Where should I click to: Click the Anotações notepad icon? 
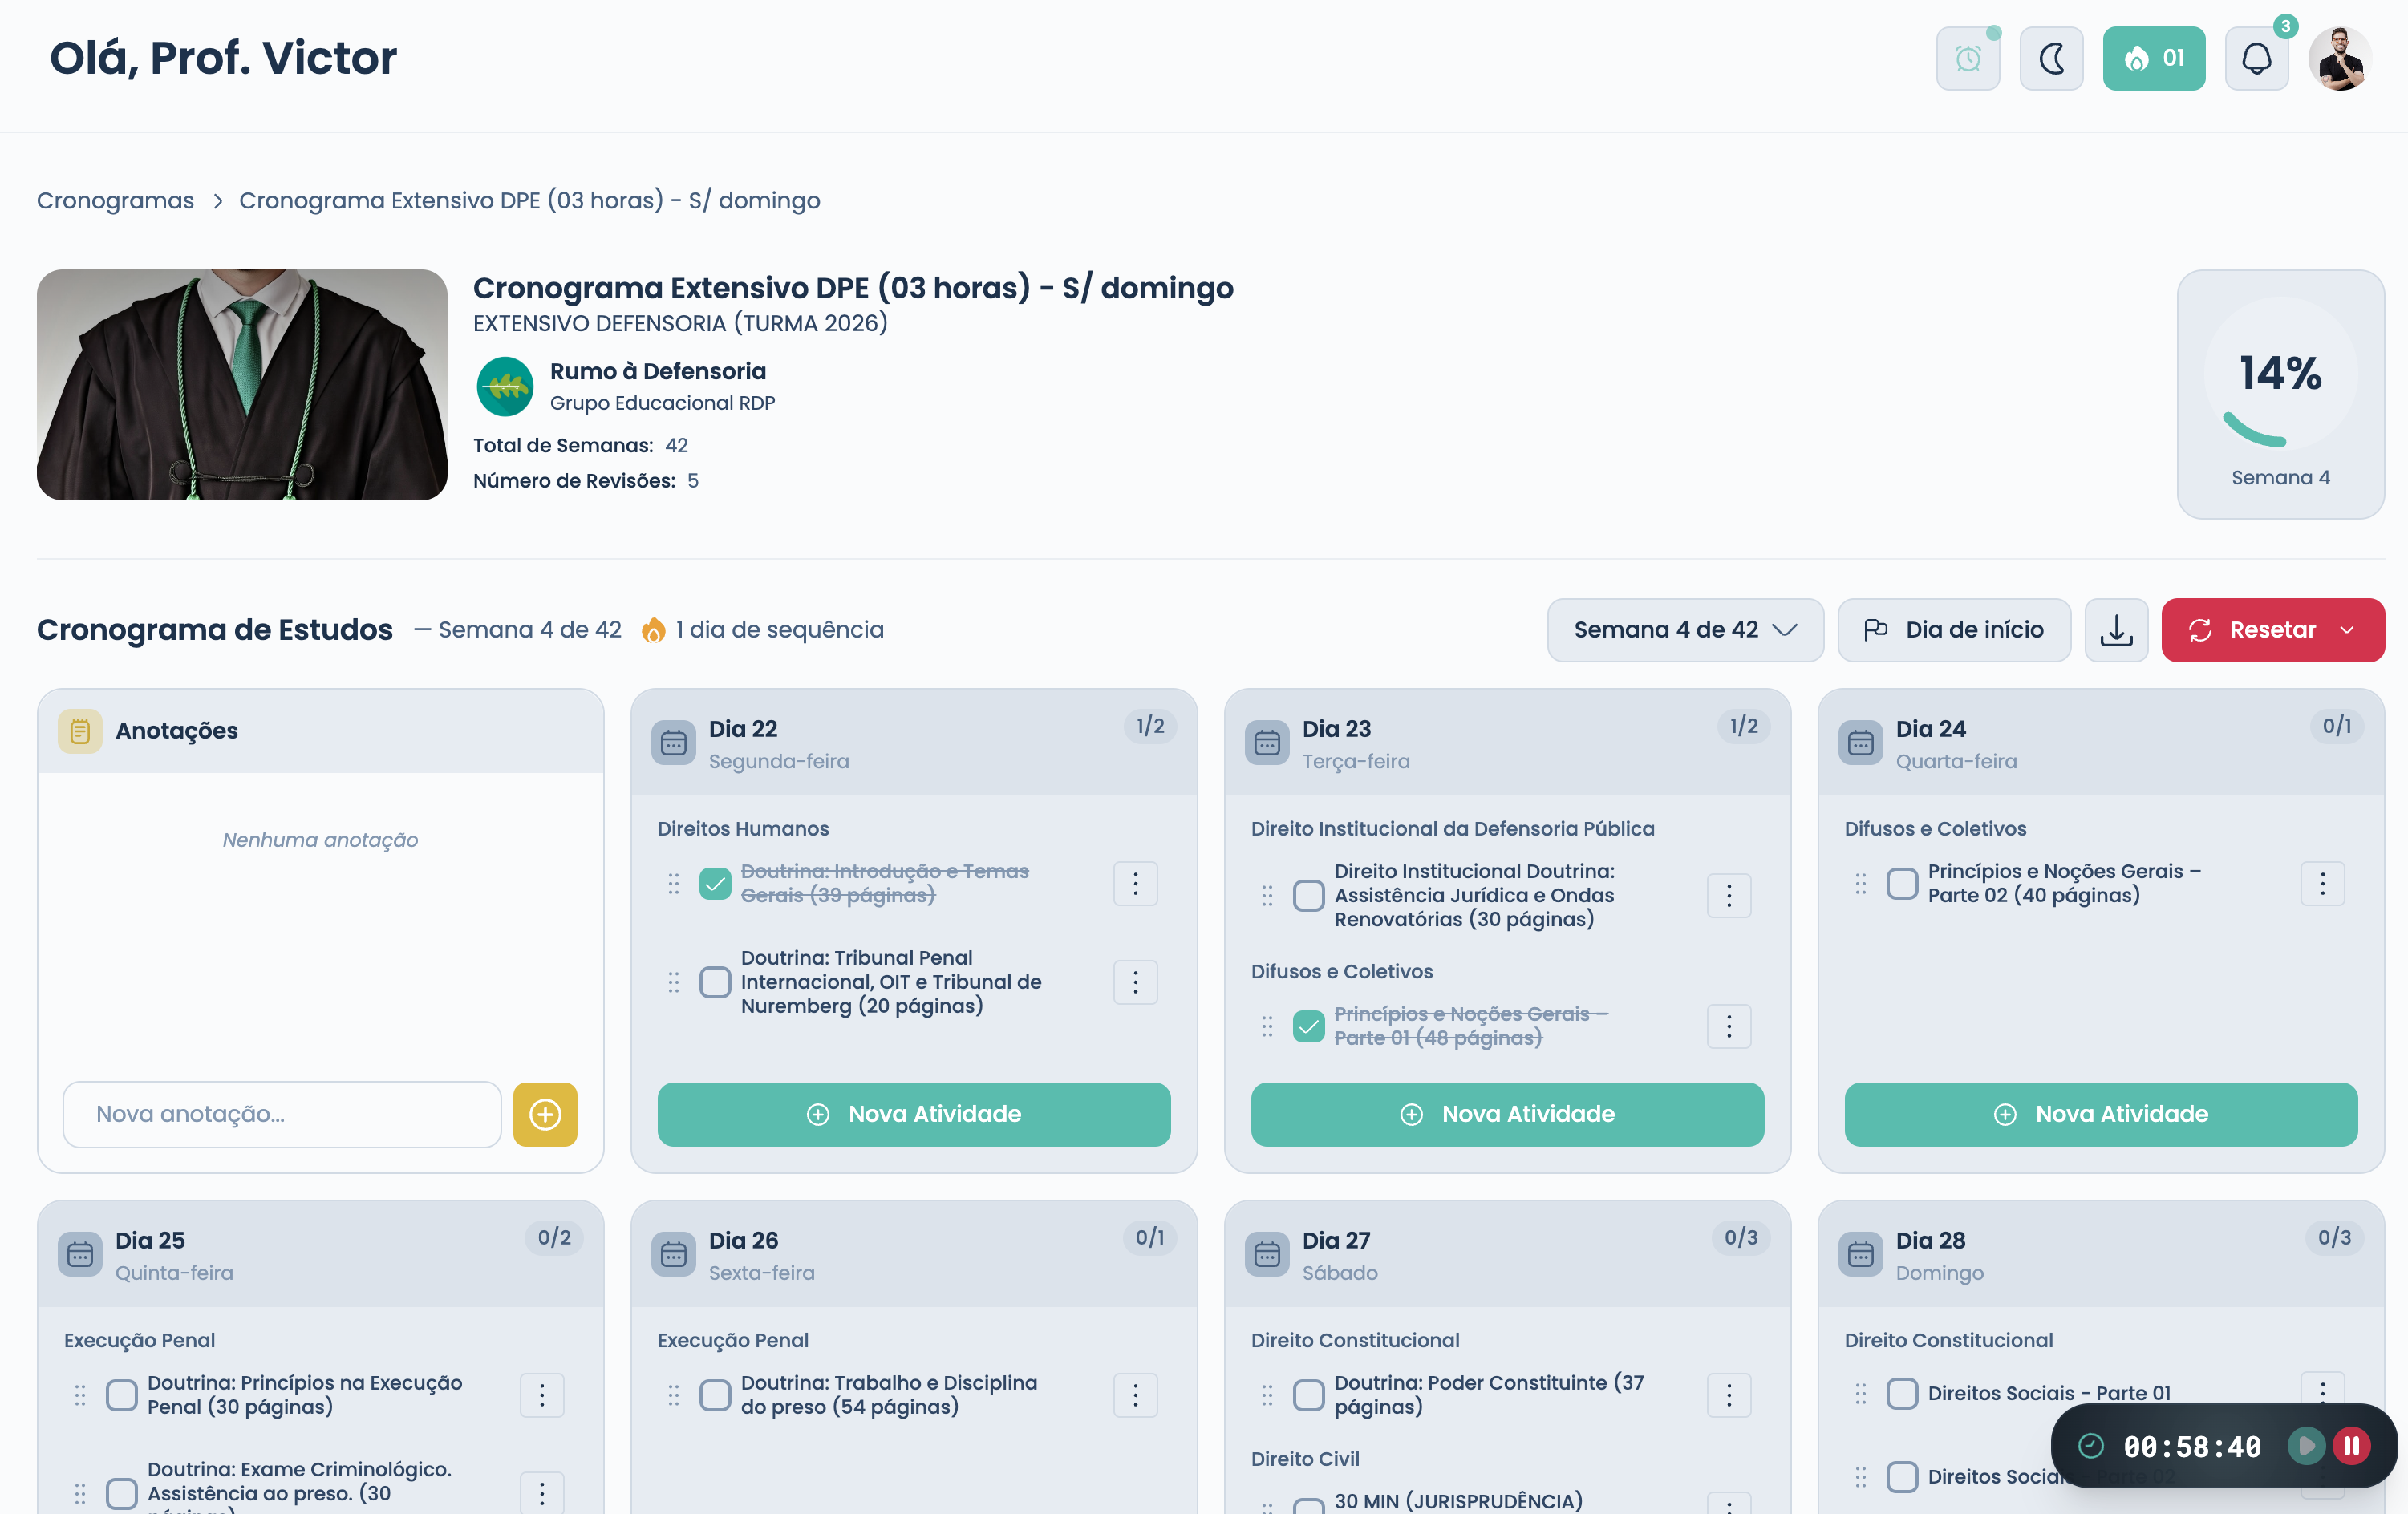(x=80, y=731)
